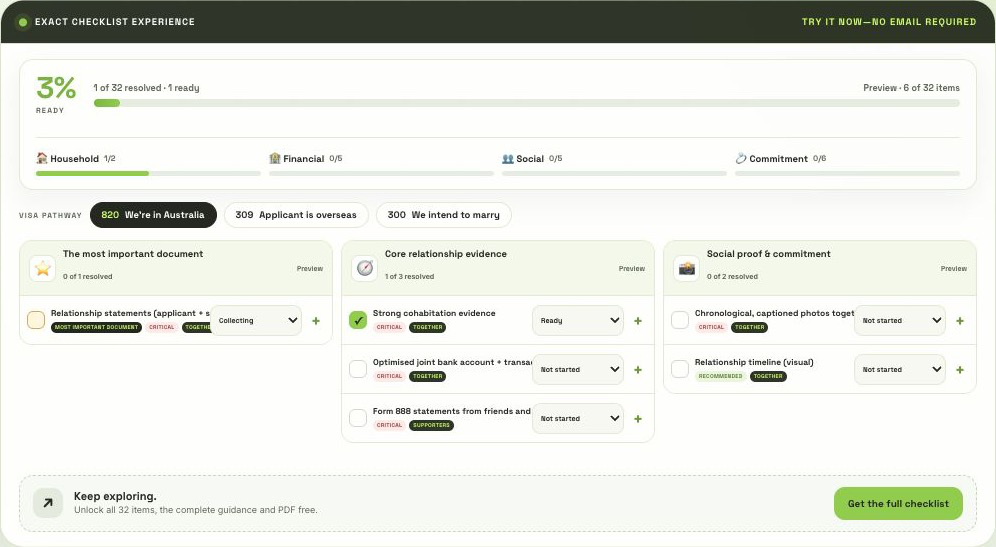Click Critical tag under Strong cohabitation evidence
This screenshot has width=996, height=547.
click(389, 327)
